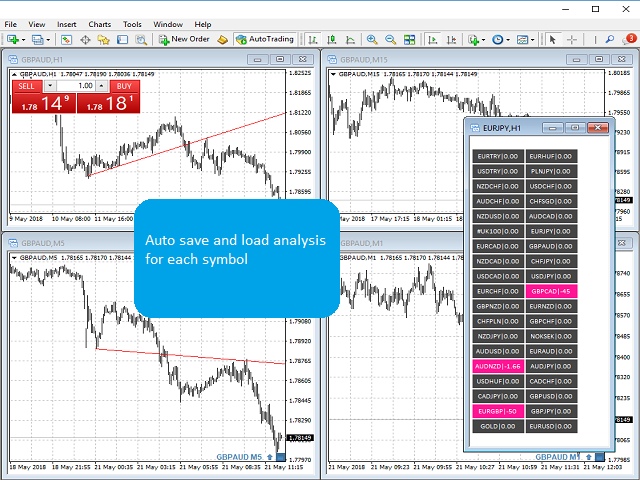Click the blue search magnifier icon
This screenshot has height=480, width=640.
coord(610,40)
